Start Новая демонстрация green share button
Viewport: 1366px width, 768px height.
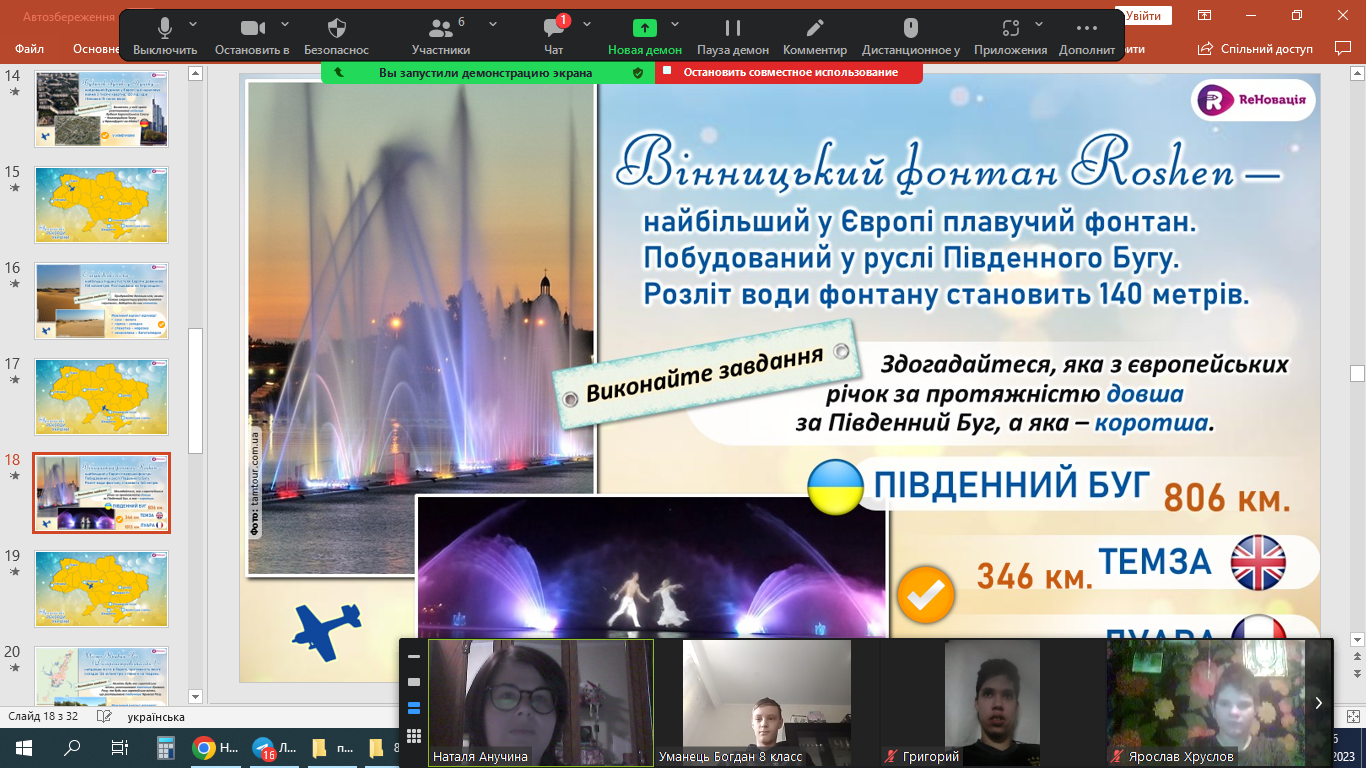click(645, 37)
